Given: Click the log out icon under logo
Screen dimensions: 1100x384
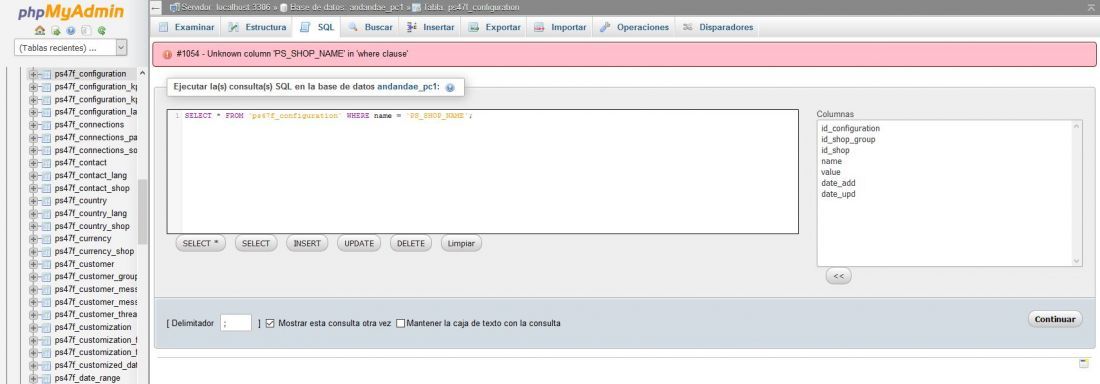Looking at the screenshot, I should click(x=55, y=30).
